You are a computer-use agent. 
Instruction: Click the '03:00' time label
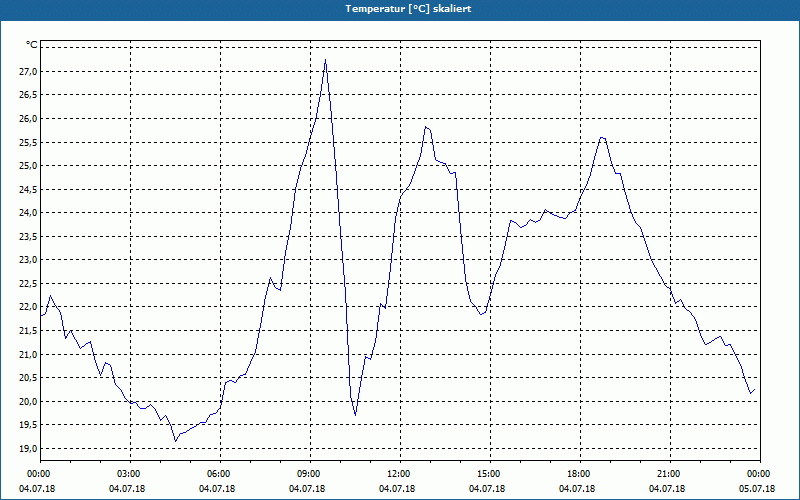130,474
